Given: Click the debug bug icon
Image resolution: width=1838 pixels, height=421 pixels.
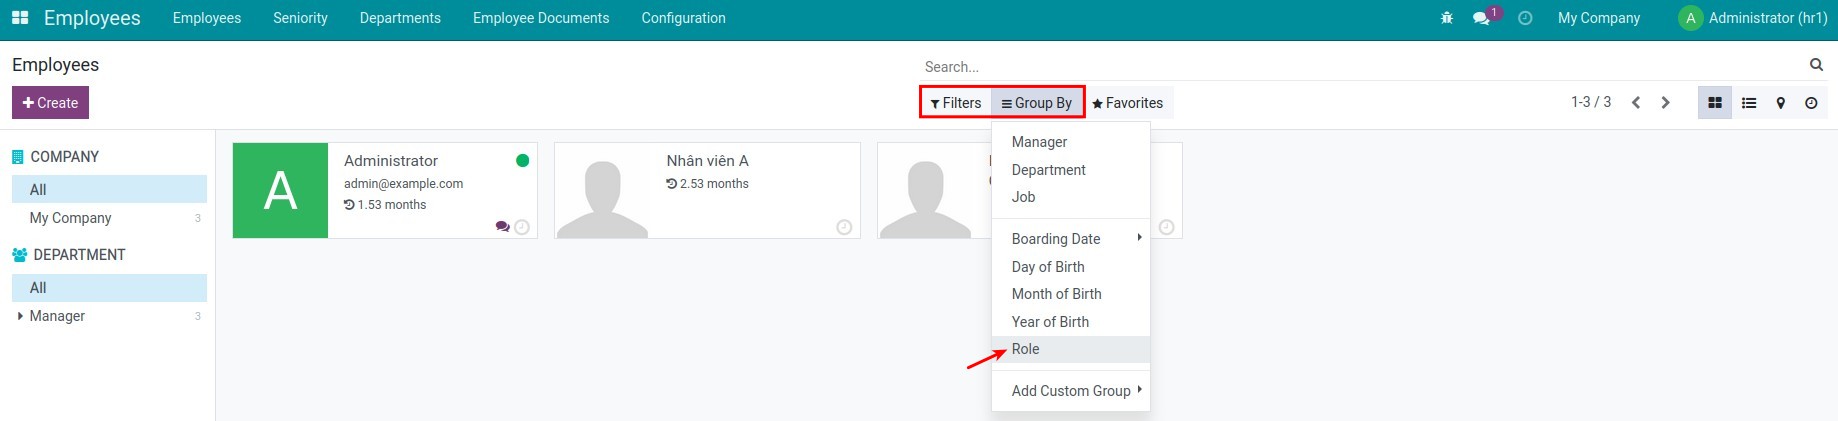Looking at the screenshot, I should pos(1446,18).
